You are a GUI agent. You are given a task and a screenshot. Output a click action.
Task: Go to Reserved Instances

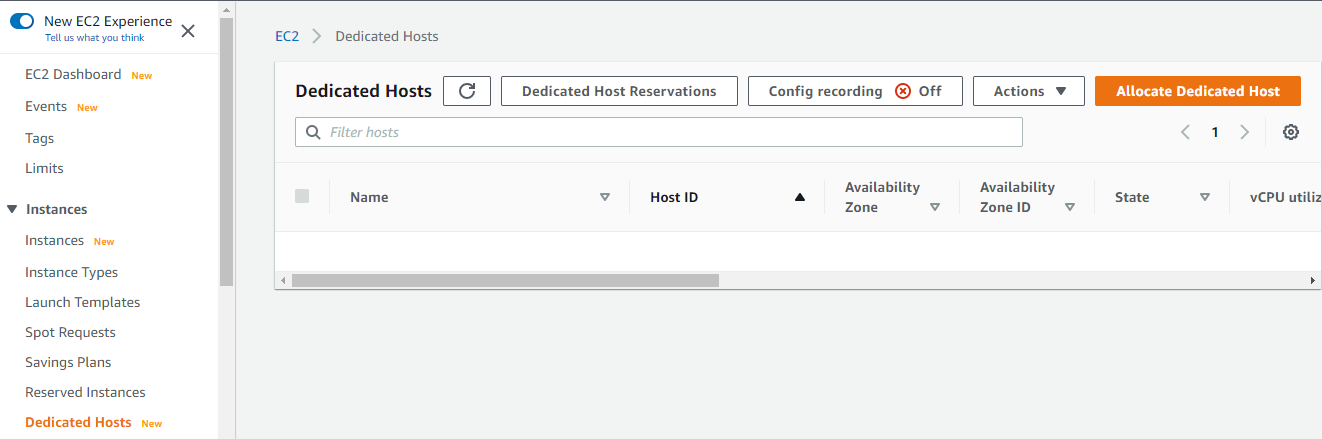[x=85, y=392]
